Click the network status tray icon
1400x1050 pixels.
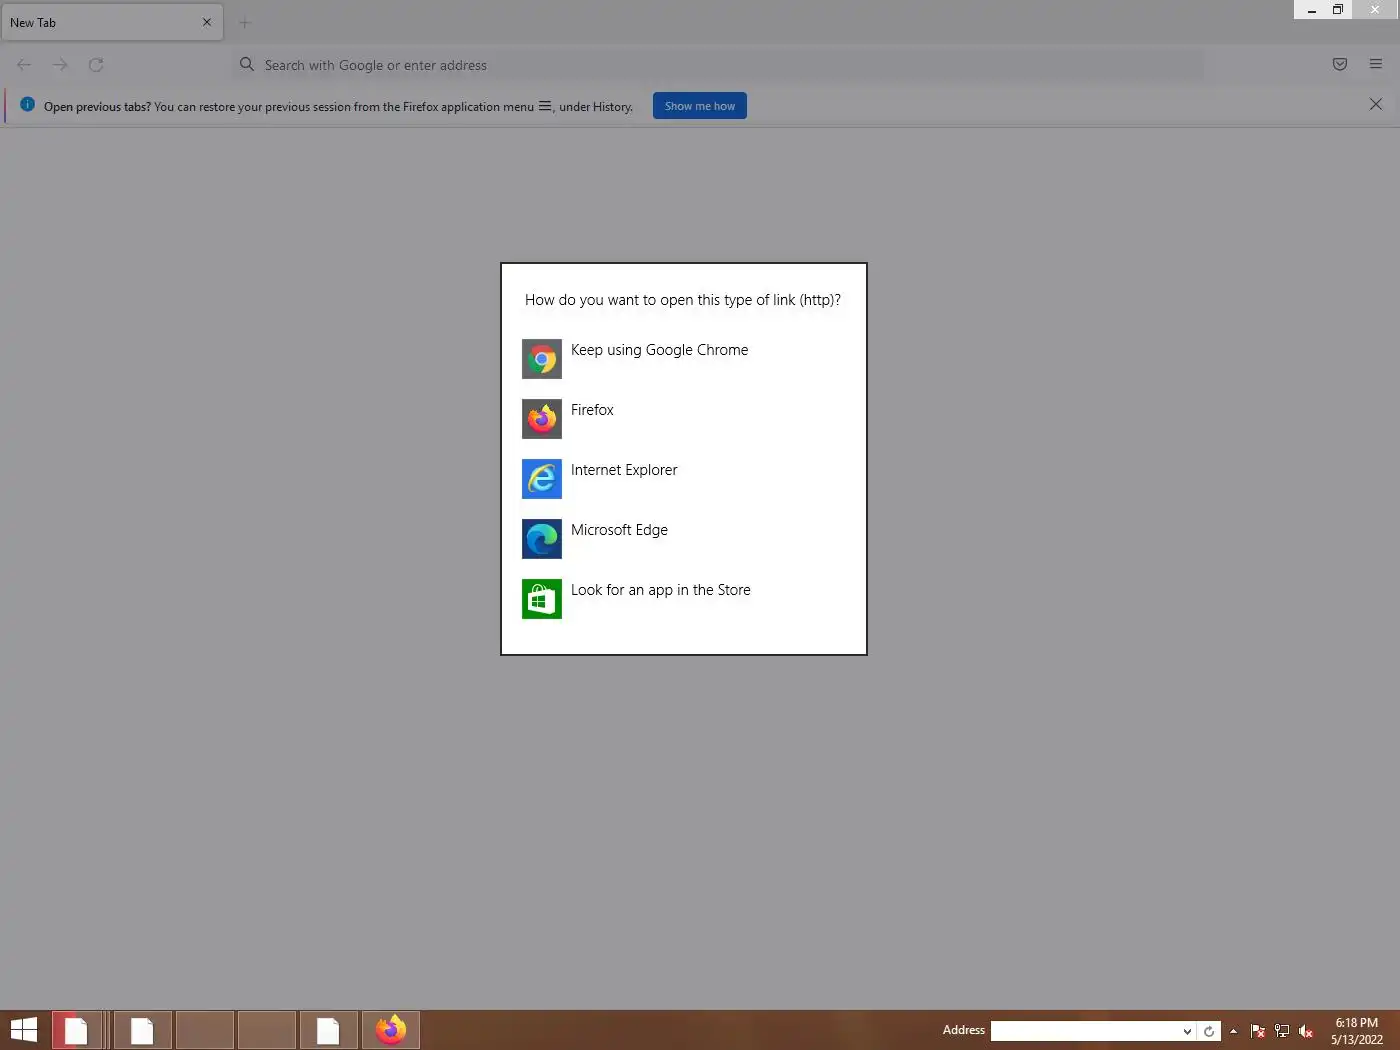1282,1031
